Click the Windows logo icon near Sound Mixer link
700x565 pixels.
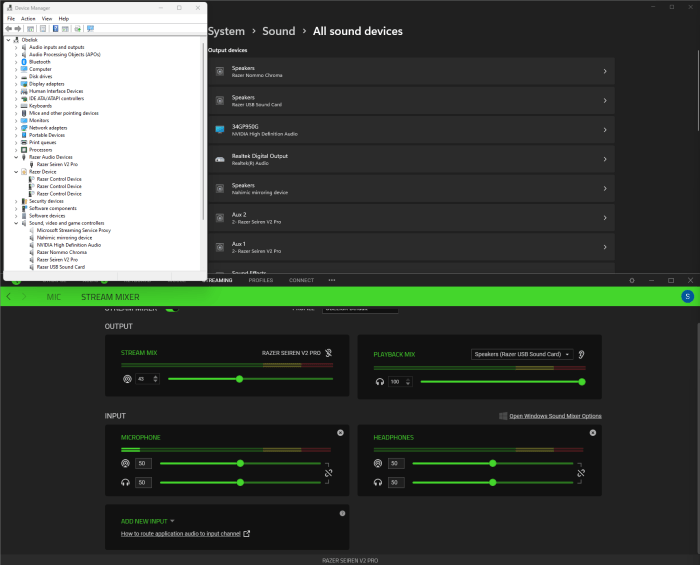(x=503, y=416)
